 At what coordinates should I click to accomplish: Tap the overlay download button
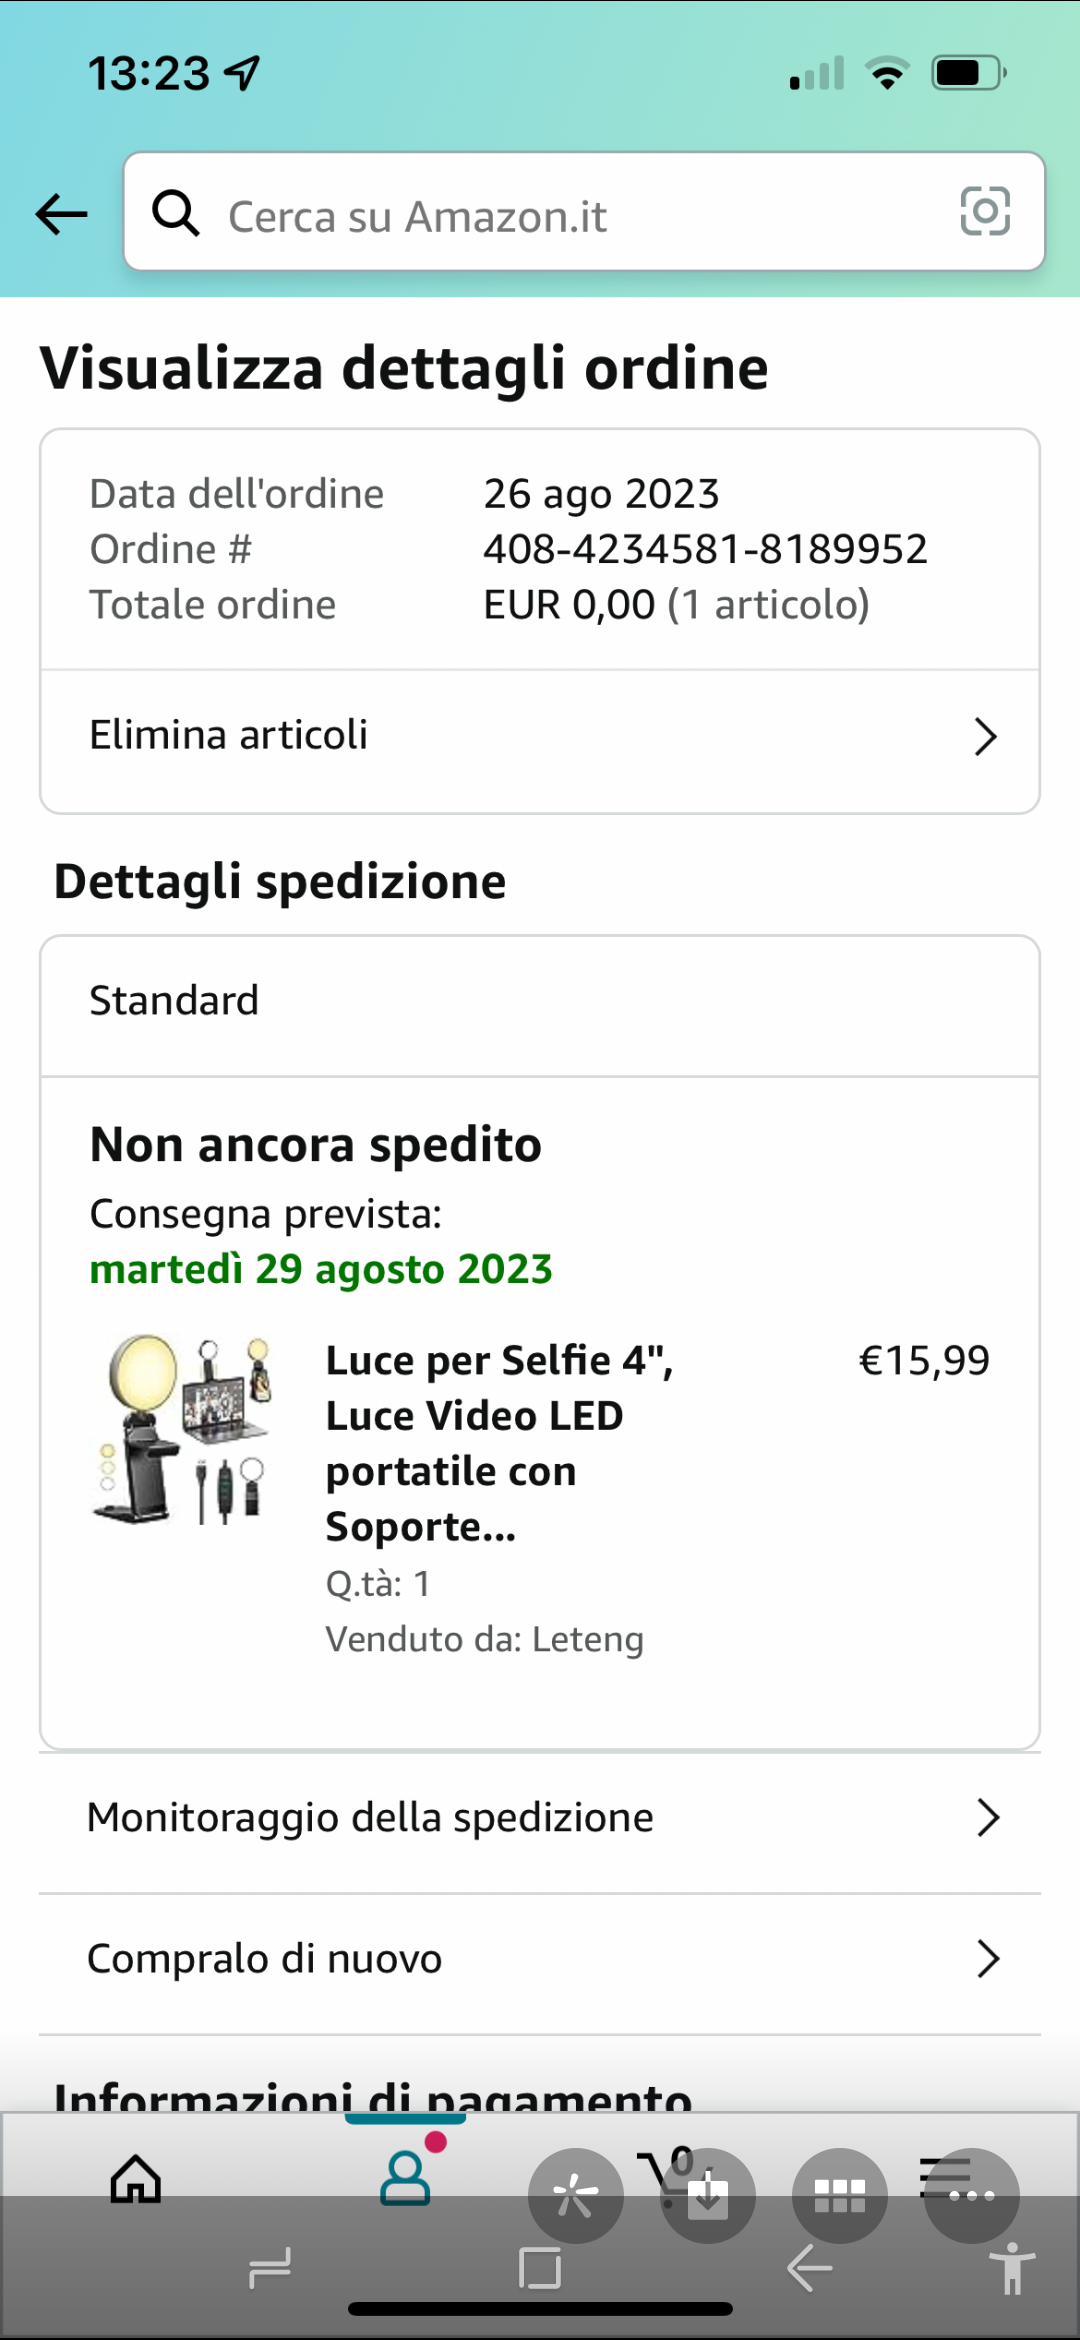click(x=708, y=2196)
